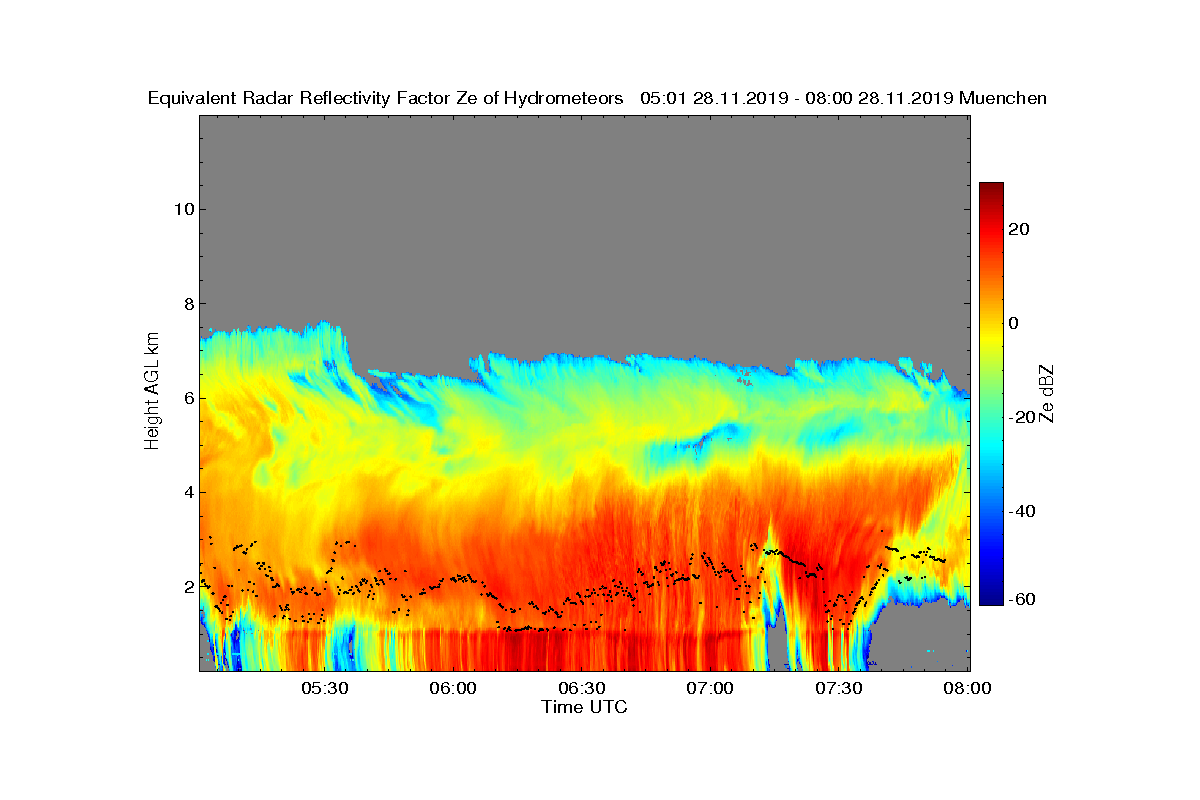Click the 07:30 time tick label
The width and height of the screenshot is (1200, 800).
[840, 689]
